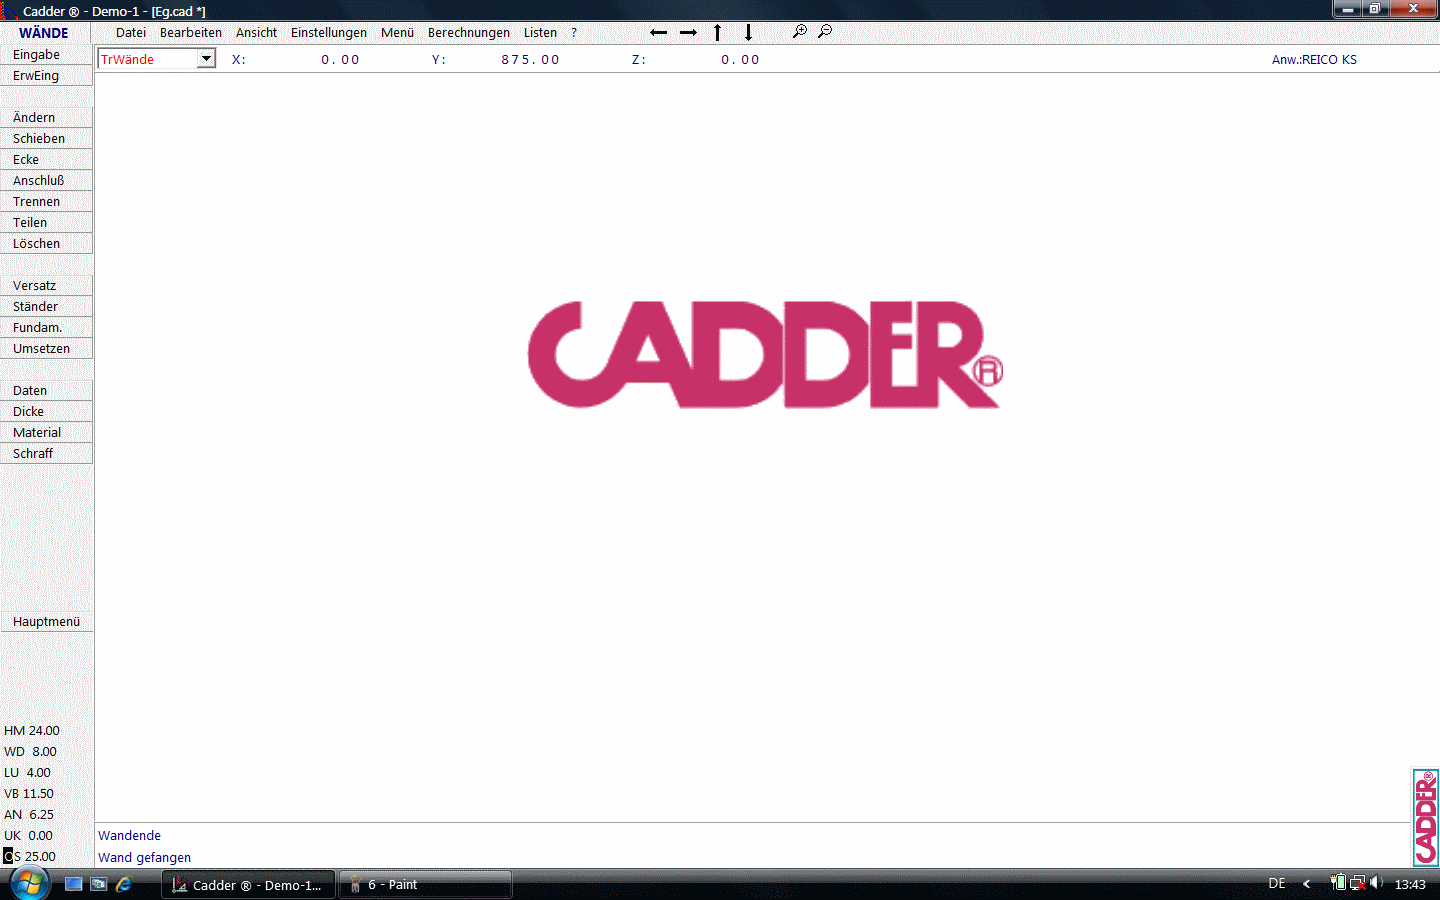Click the vertical CADDER logo at bottom right

1425,817
